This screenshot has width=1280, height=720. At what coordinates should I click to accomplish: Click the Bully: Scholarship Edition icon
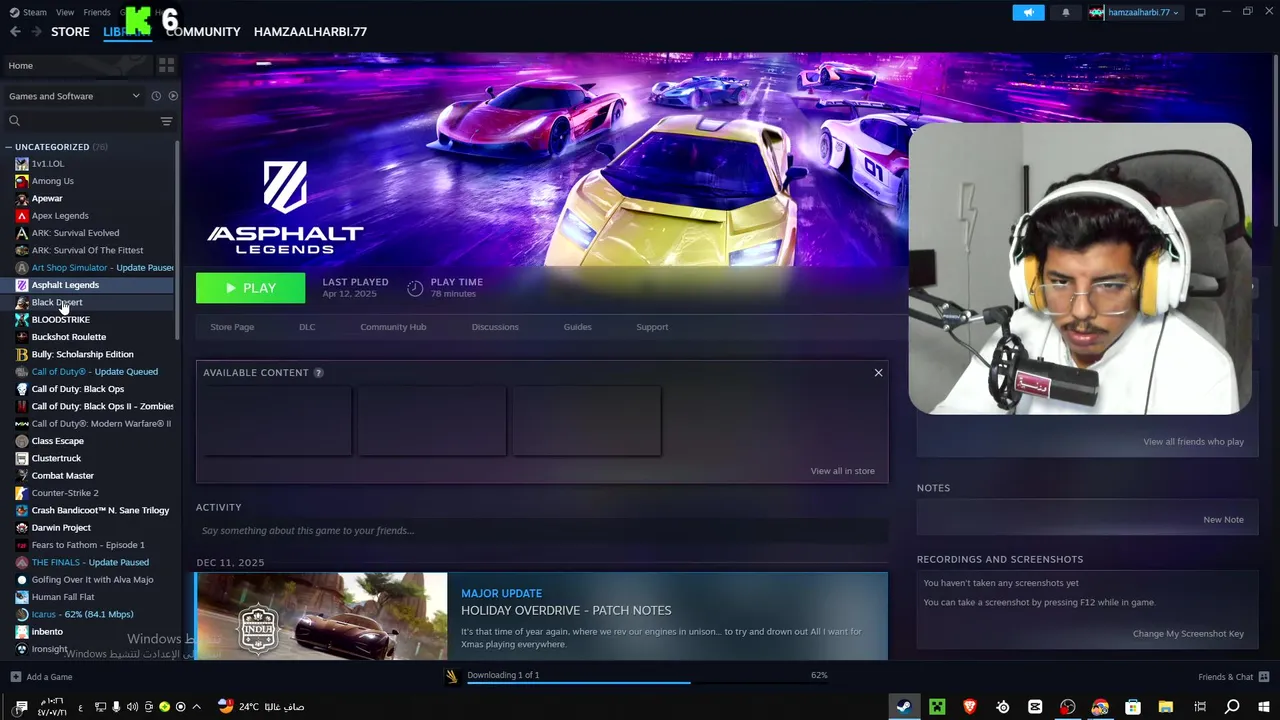(22, 354)
